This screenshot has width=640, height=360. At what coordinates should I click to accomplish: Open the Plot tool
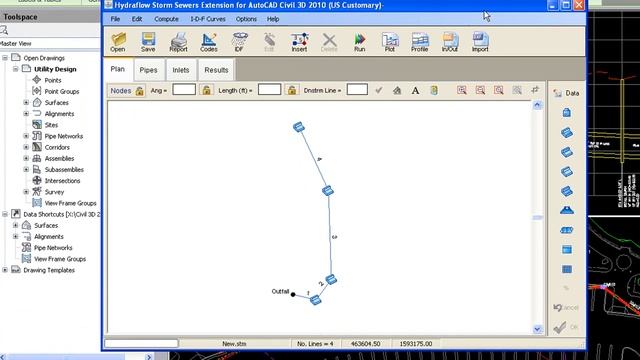[390, 42]
